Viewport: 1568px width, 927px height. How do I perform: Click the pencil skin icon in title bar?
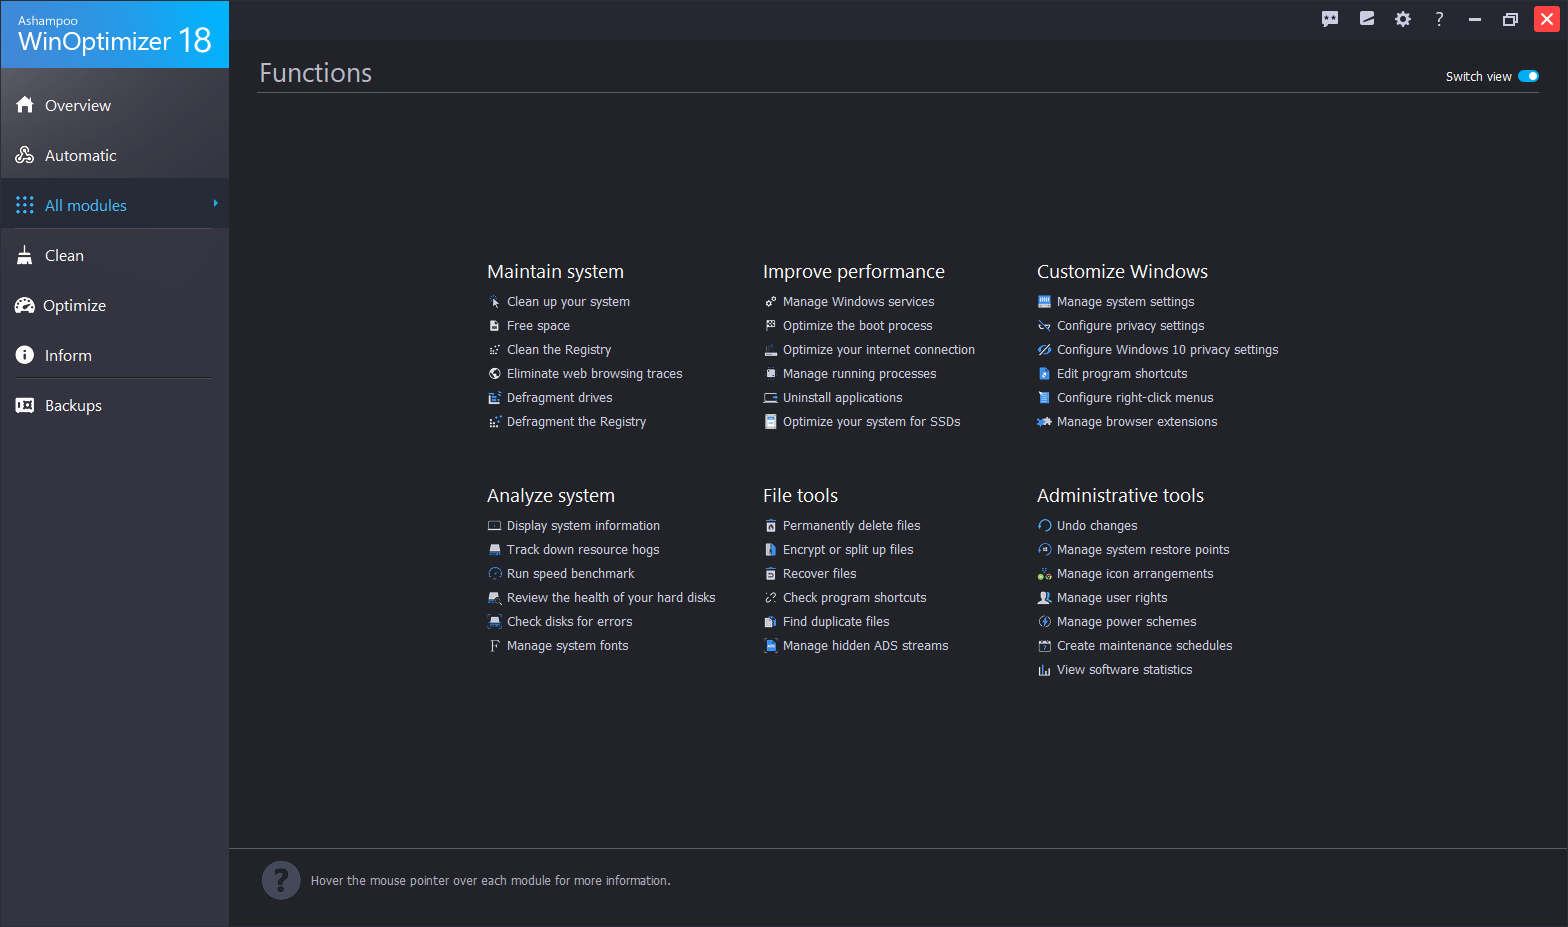point(1367,19)
